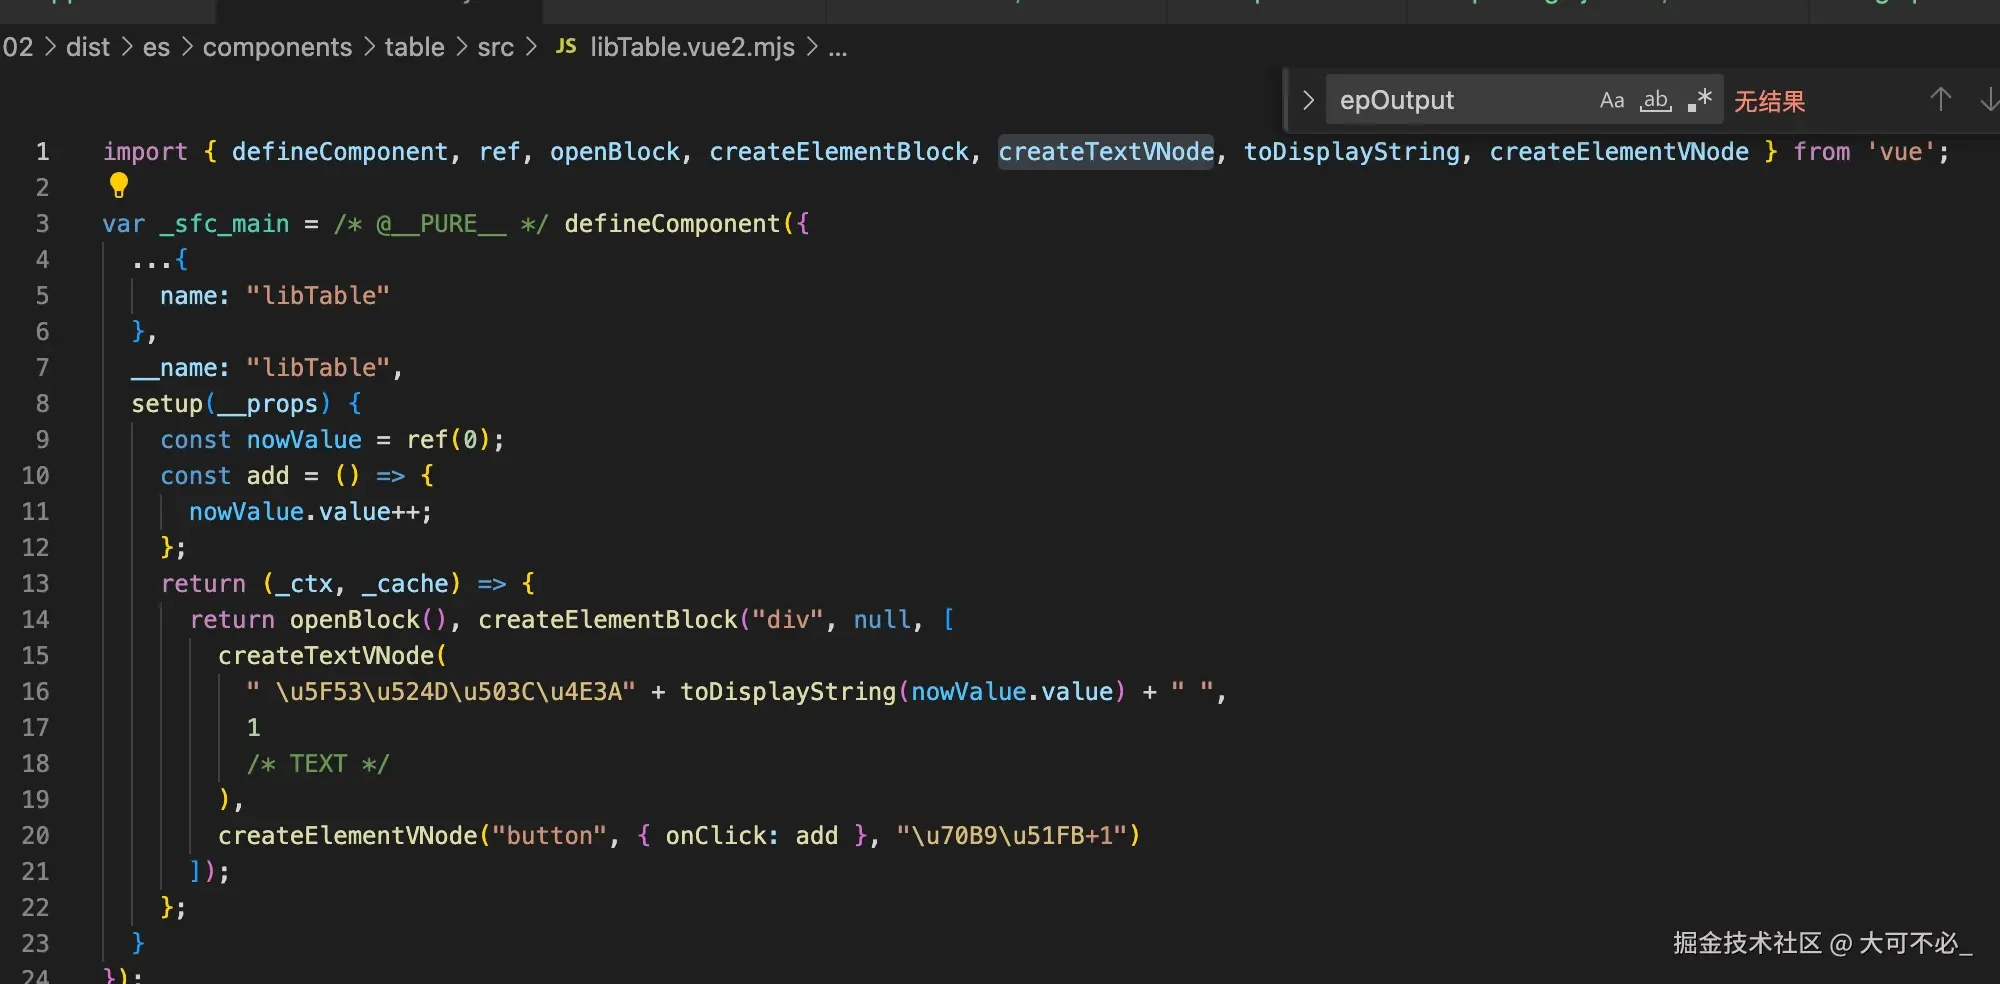The height and width of the screenshot is (984, 2000).
Task: Click nowValue in the const declaration
Action: click(x=304, y=439)
